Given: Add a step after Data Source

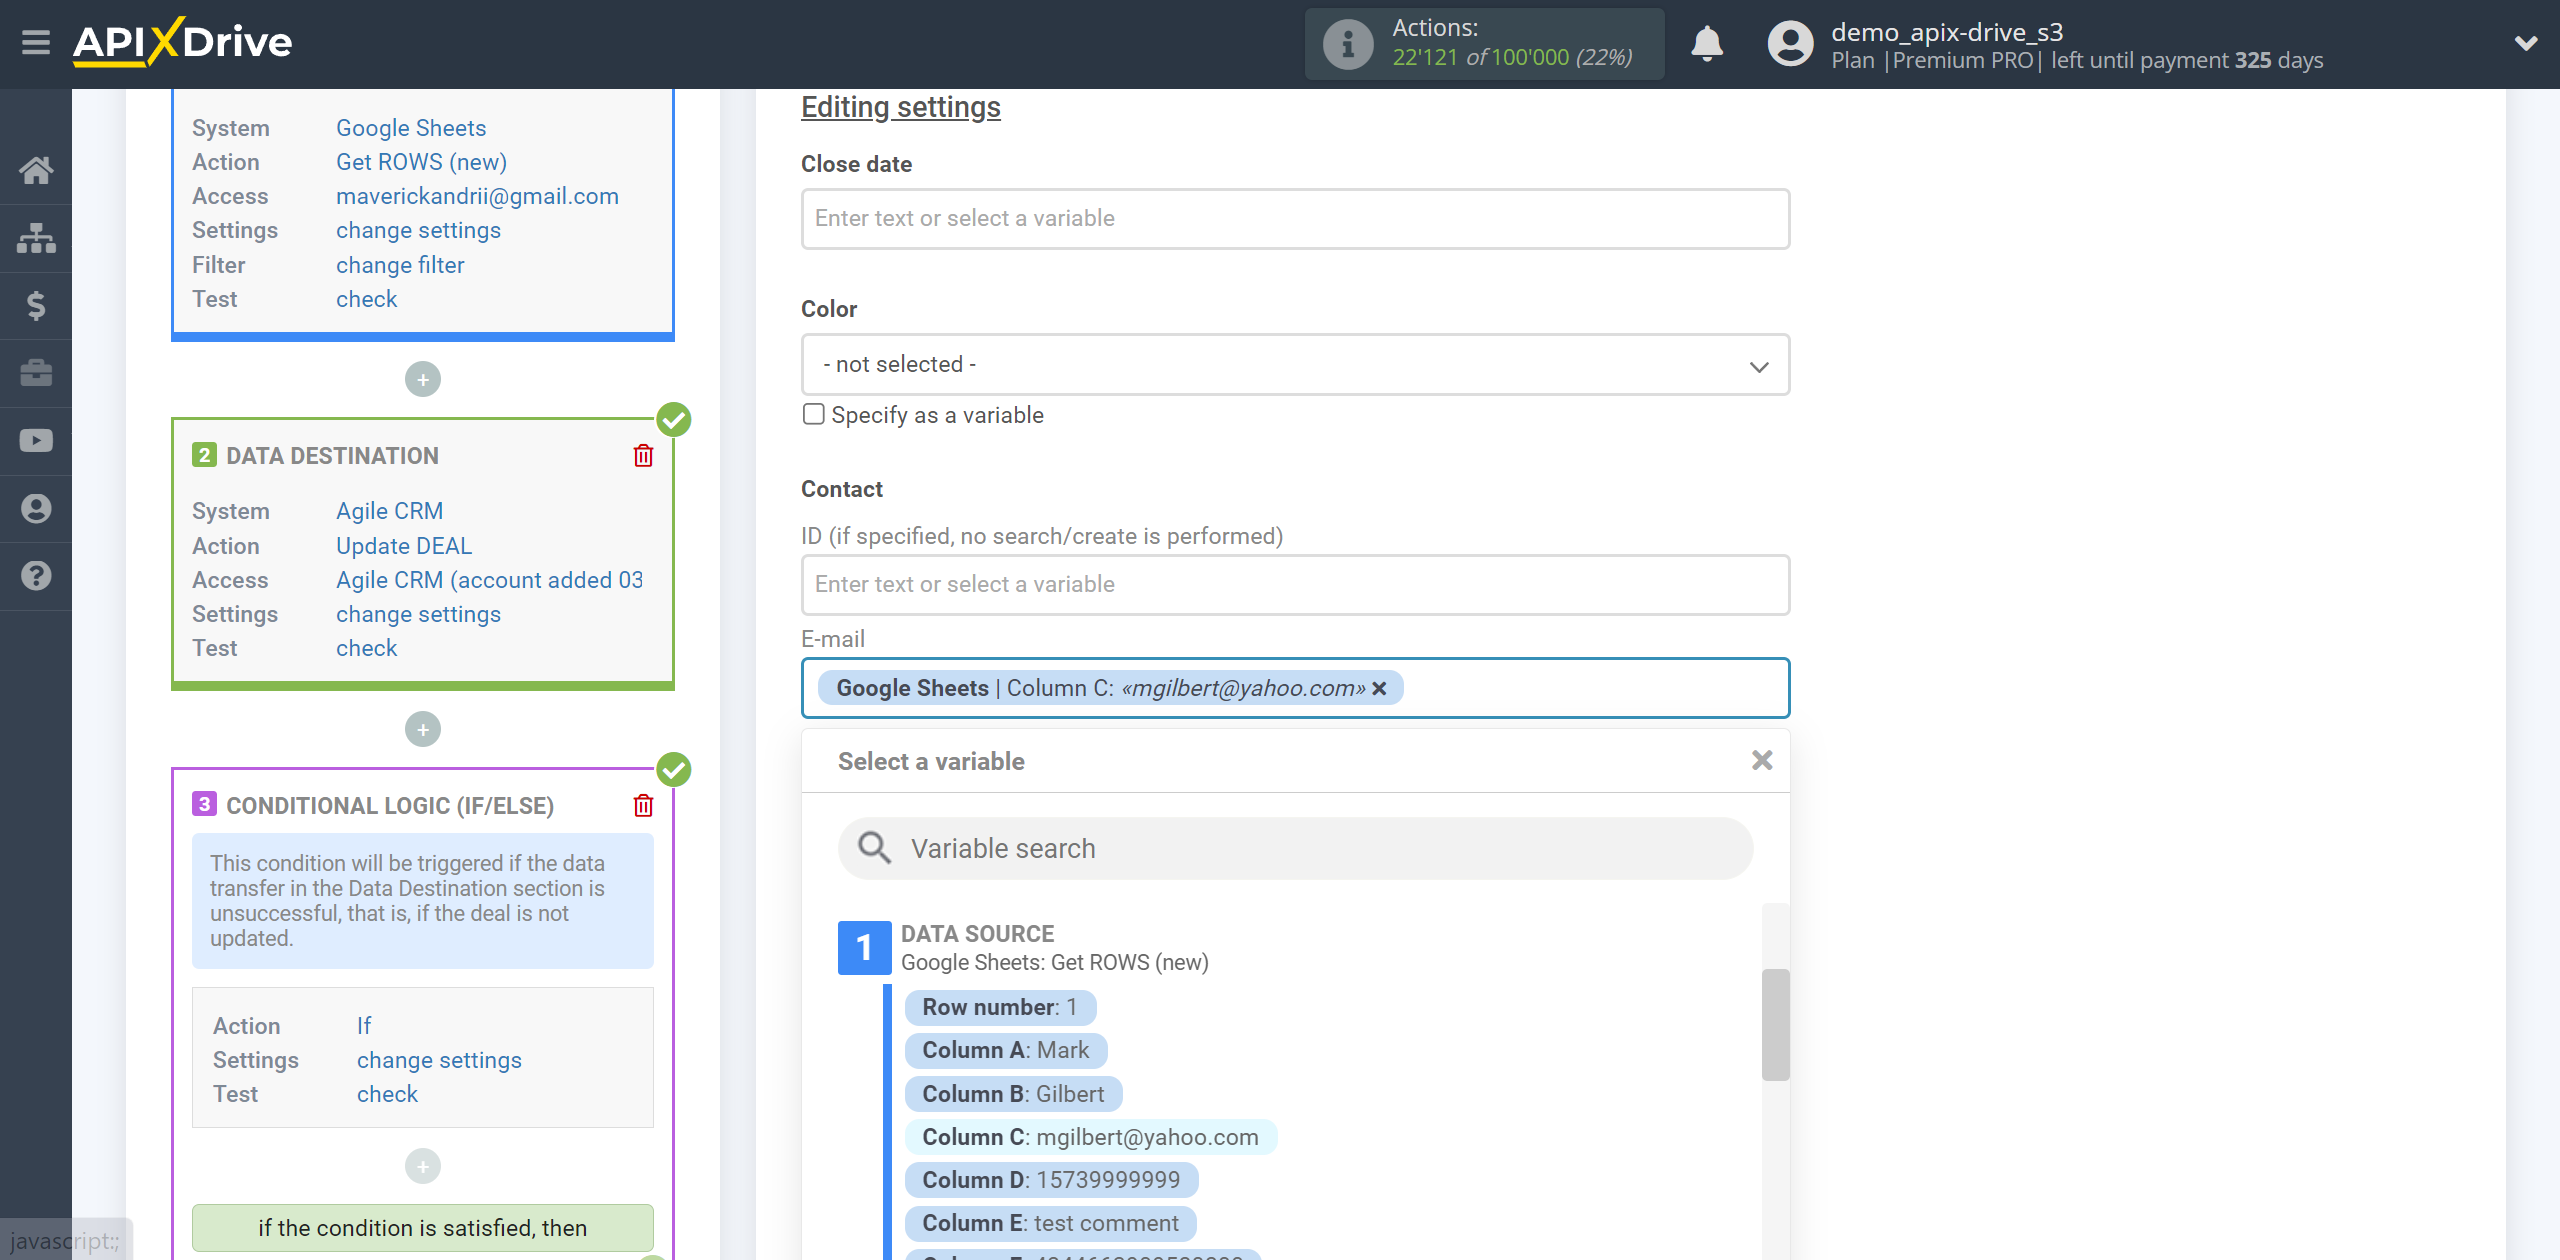Looking at the screenshot, I should pyautogui.click(x=423, y=380).
